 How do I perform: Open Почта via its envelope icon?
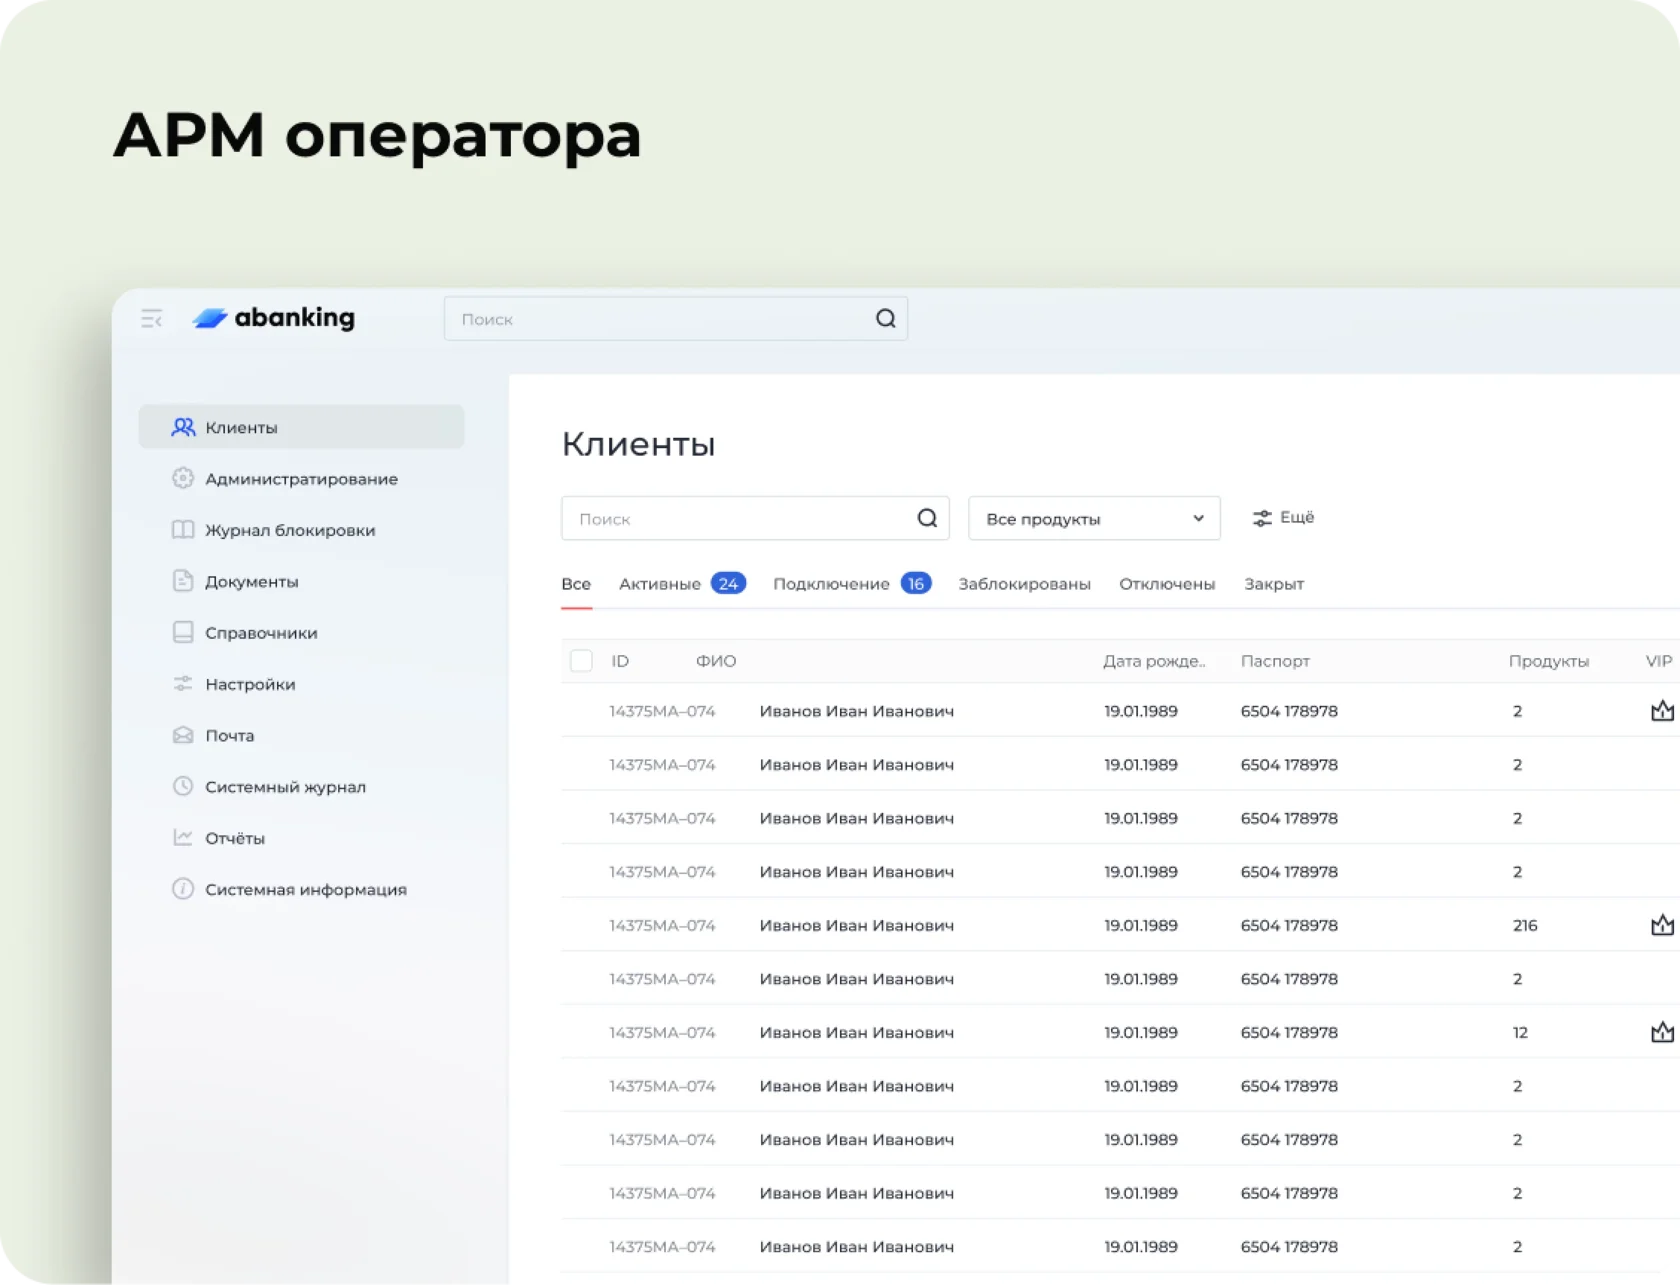[x=183, y=735]
